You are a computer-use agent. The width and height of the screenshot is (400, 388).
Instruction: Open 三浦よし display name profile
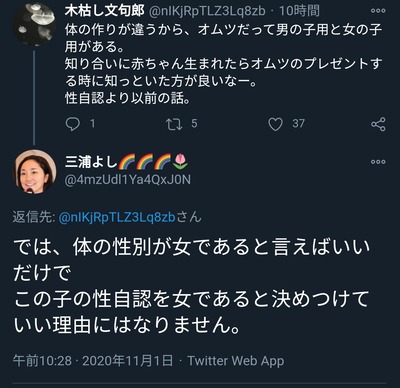[x=127, y=162]
